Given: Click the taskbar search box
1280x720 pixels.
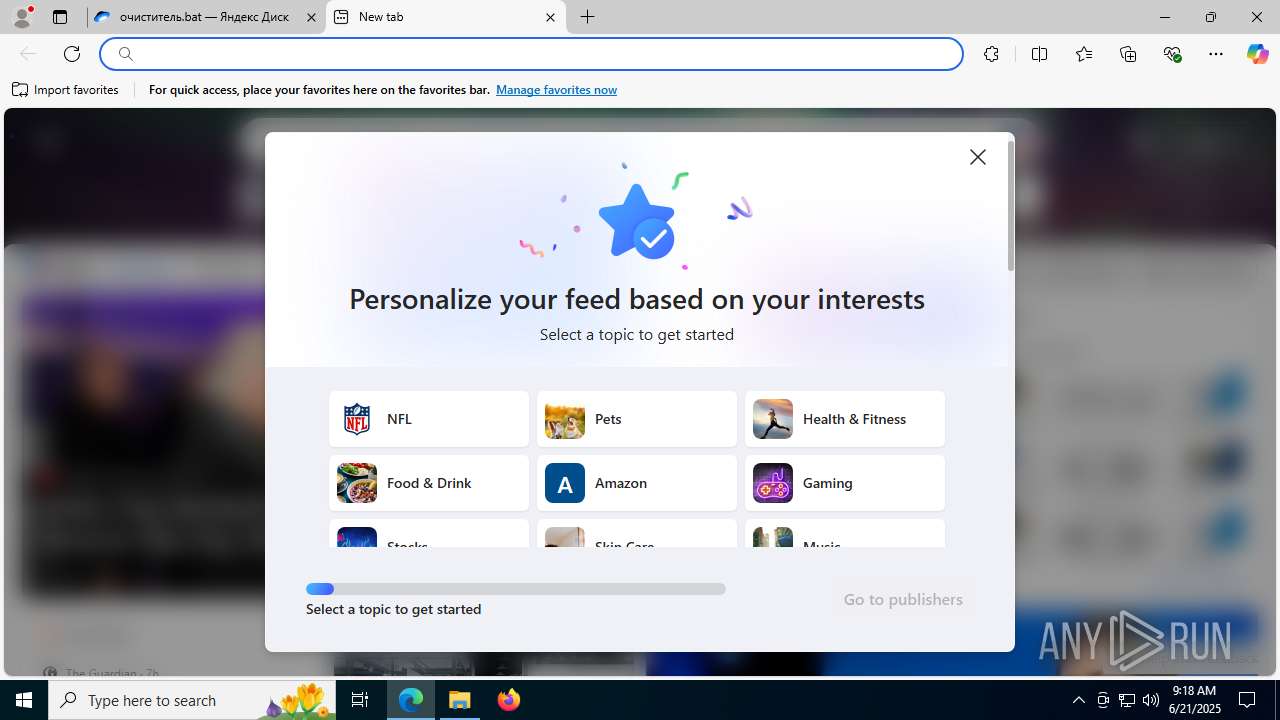Looking at the screenshot, I should coord(192,700).
